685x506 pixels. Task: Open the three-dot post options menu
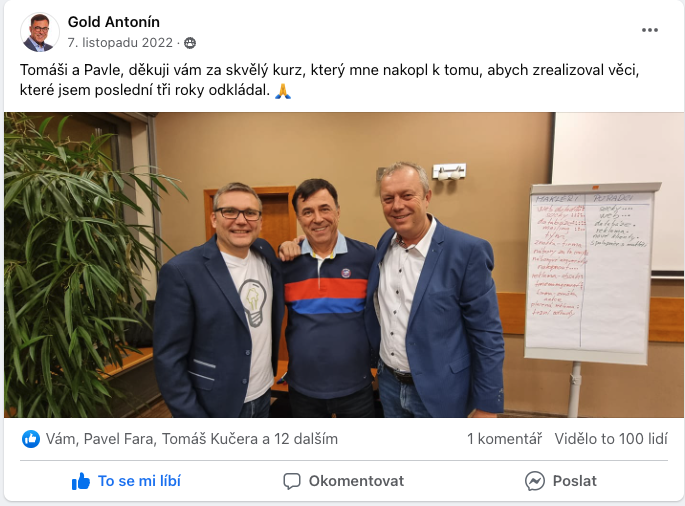point(650,30)
